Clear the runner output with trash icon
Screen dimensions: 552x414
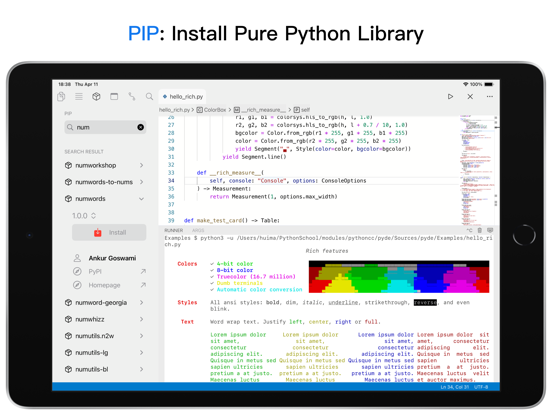479,230
